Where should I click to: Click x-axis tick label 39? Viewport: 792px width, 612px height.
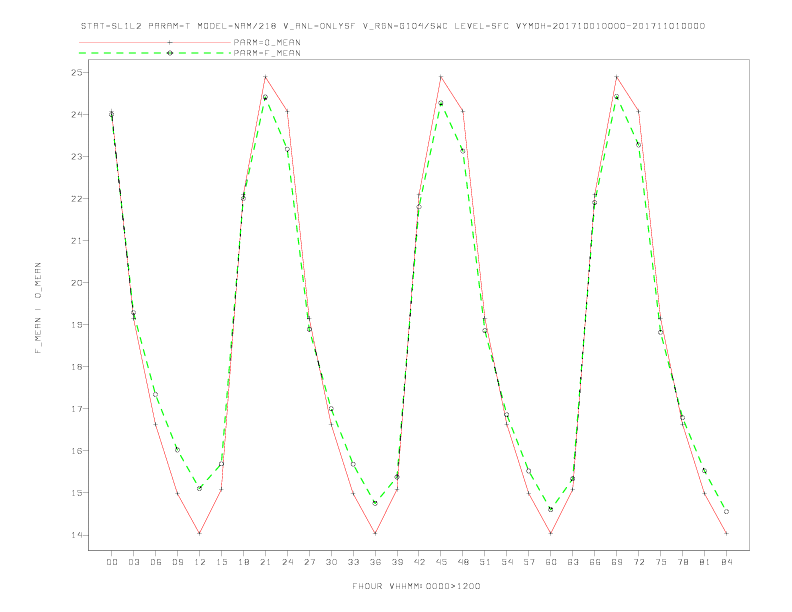397,562
